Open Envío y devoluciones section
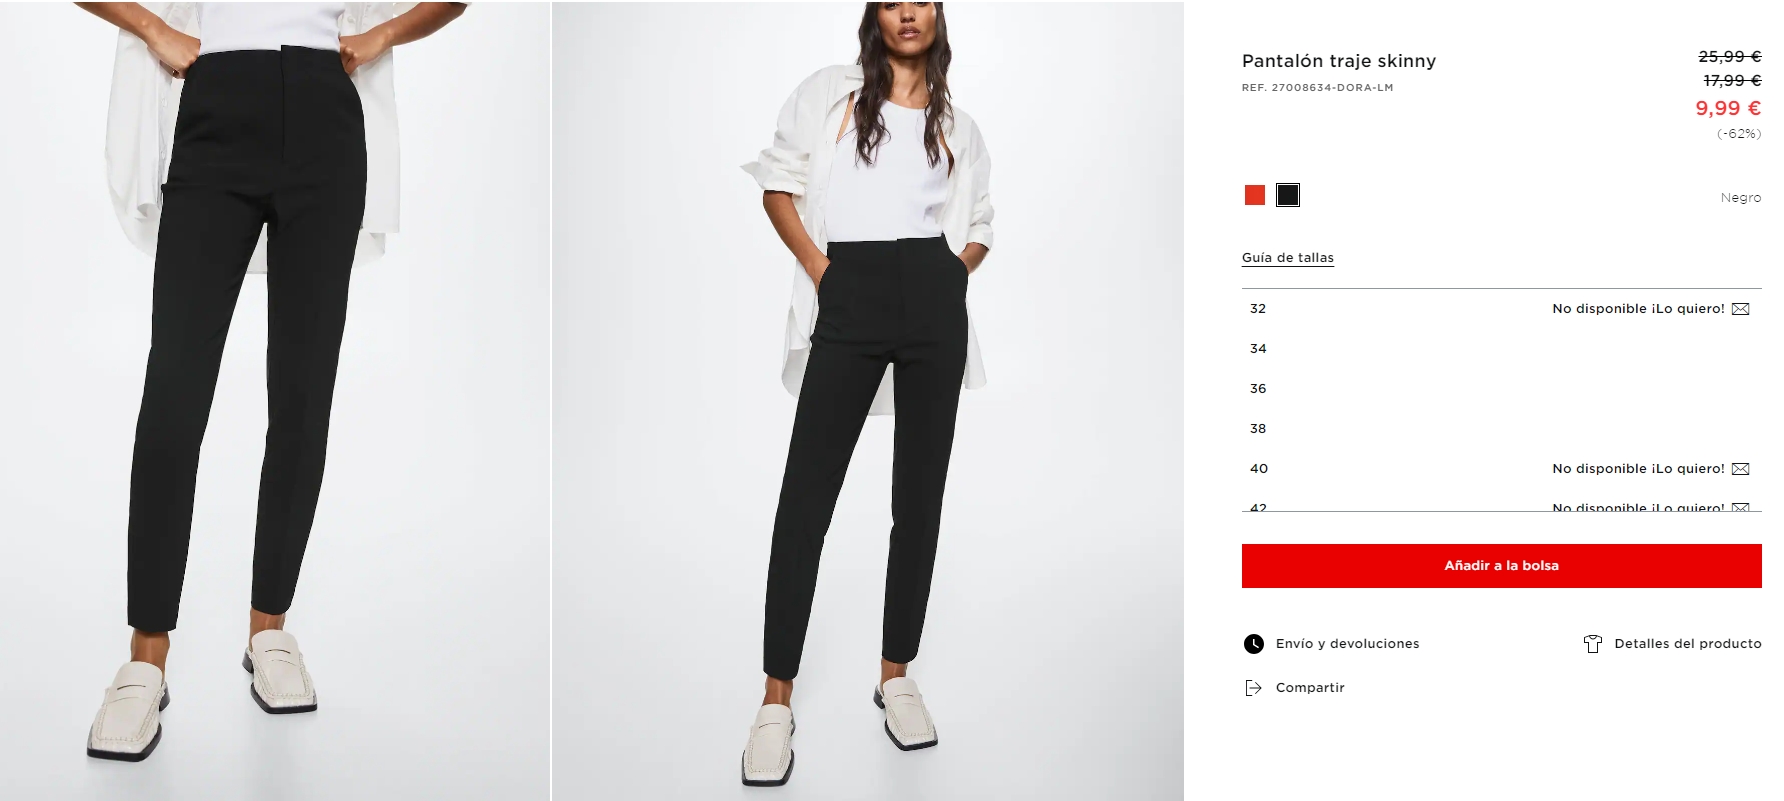This screenshot has height=801, width=1784. coord(1347,644)
